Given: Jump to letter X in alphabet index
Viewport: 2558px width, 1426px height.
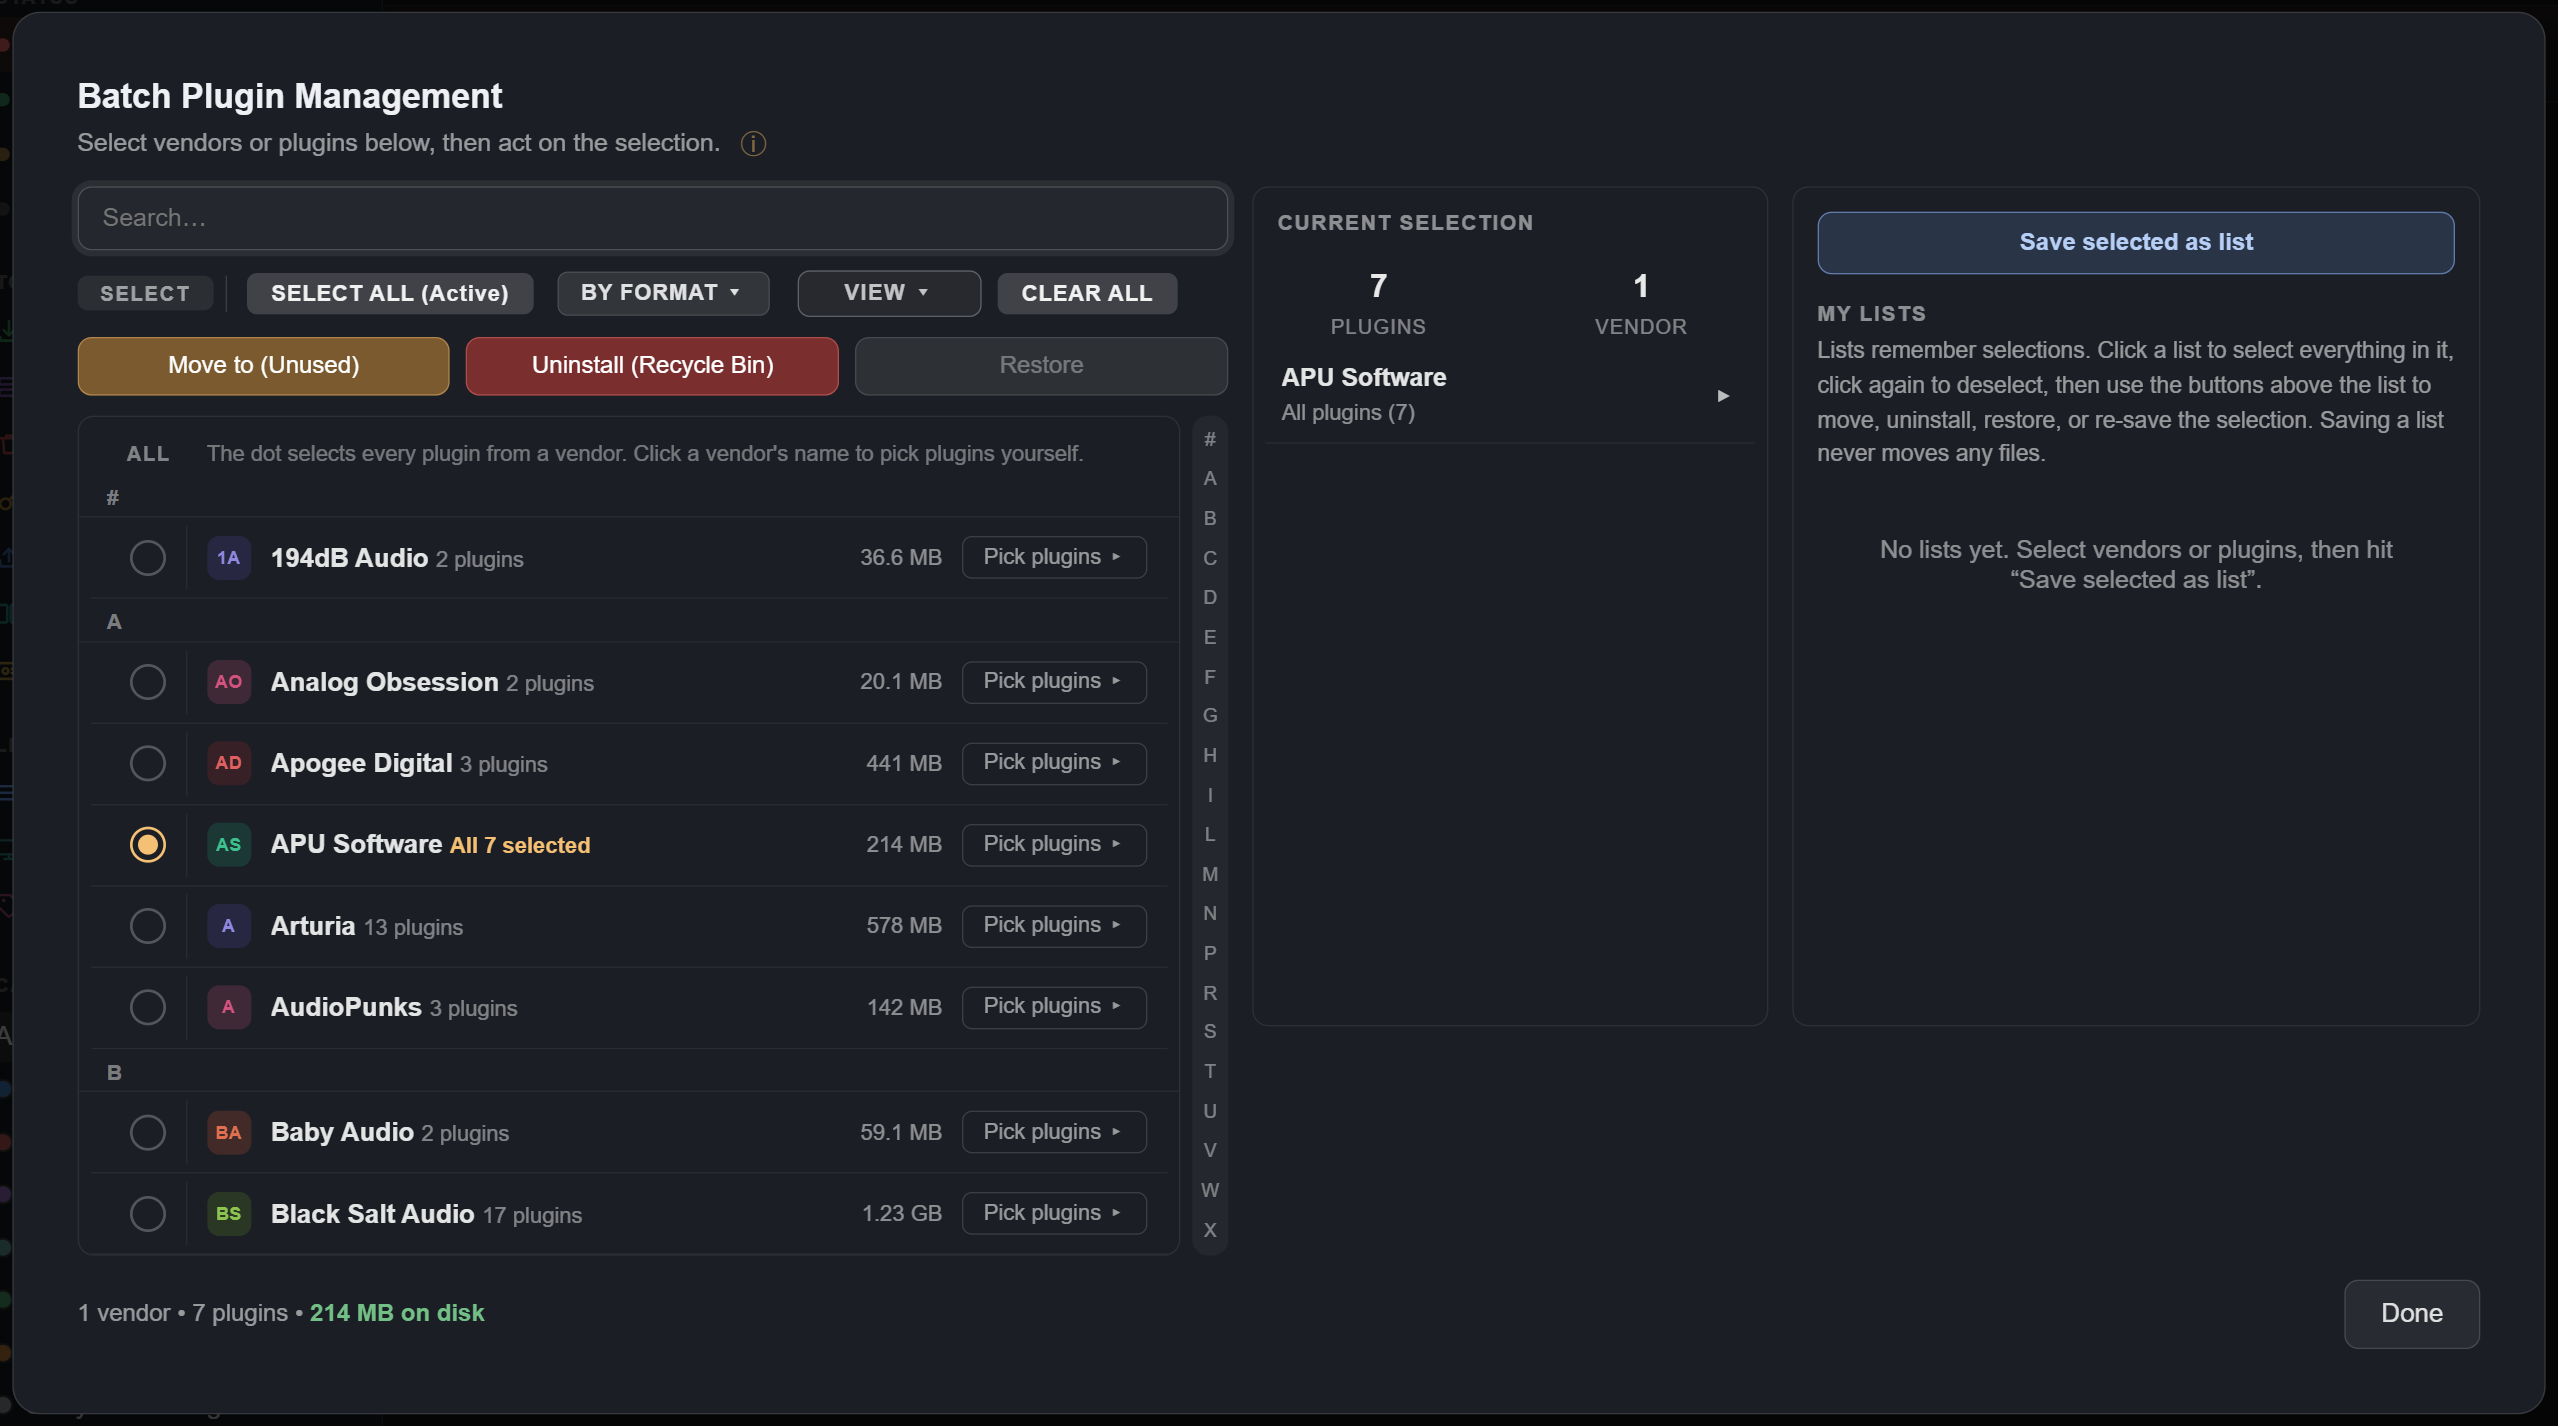Looking at the screenshot, I should click(1210, 1231).
